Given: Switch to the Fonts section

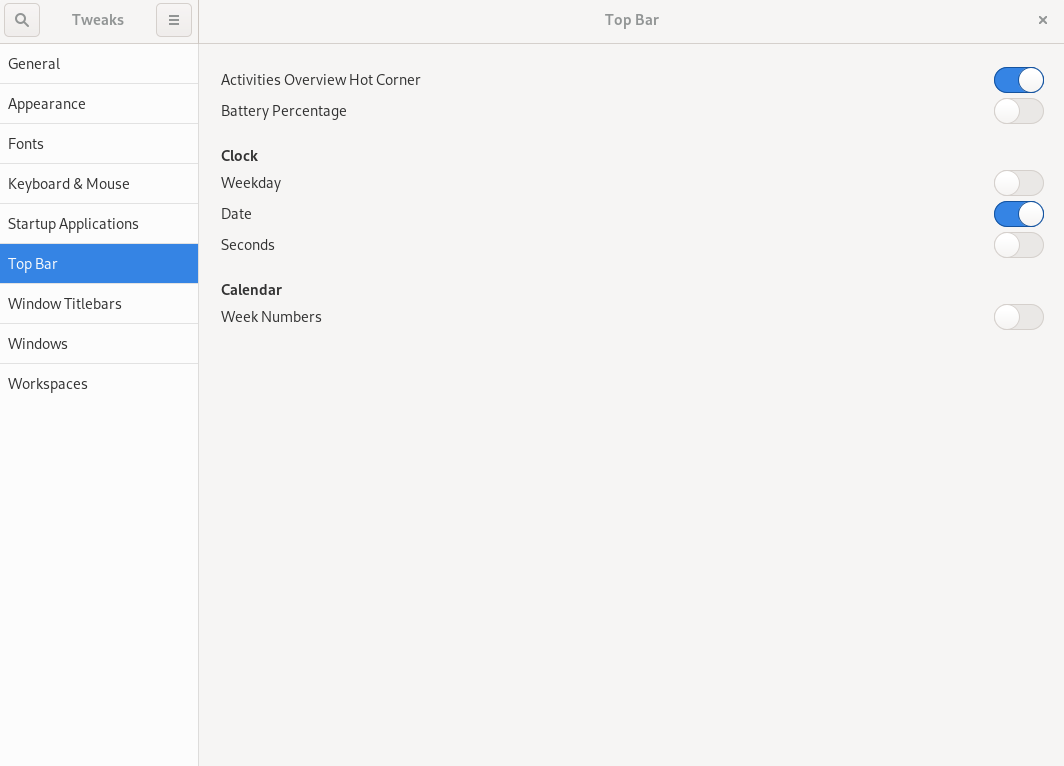Looking at the screenshot, I should [x=26, y=144].
